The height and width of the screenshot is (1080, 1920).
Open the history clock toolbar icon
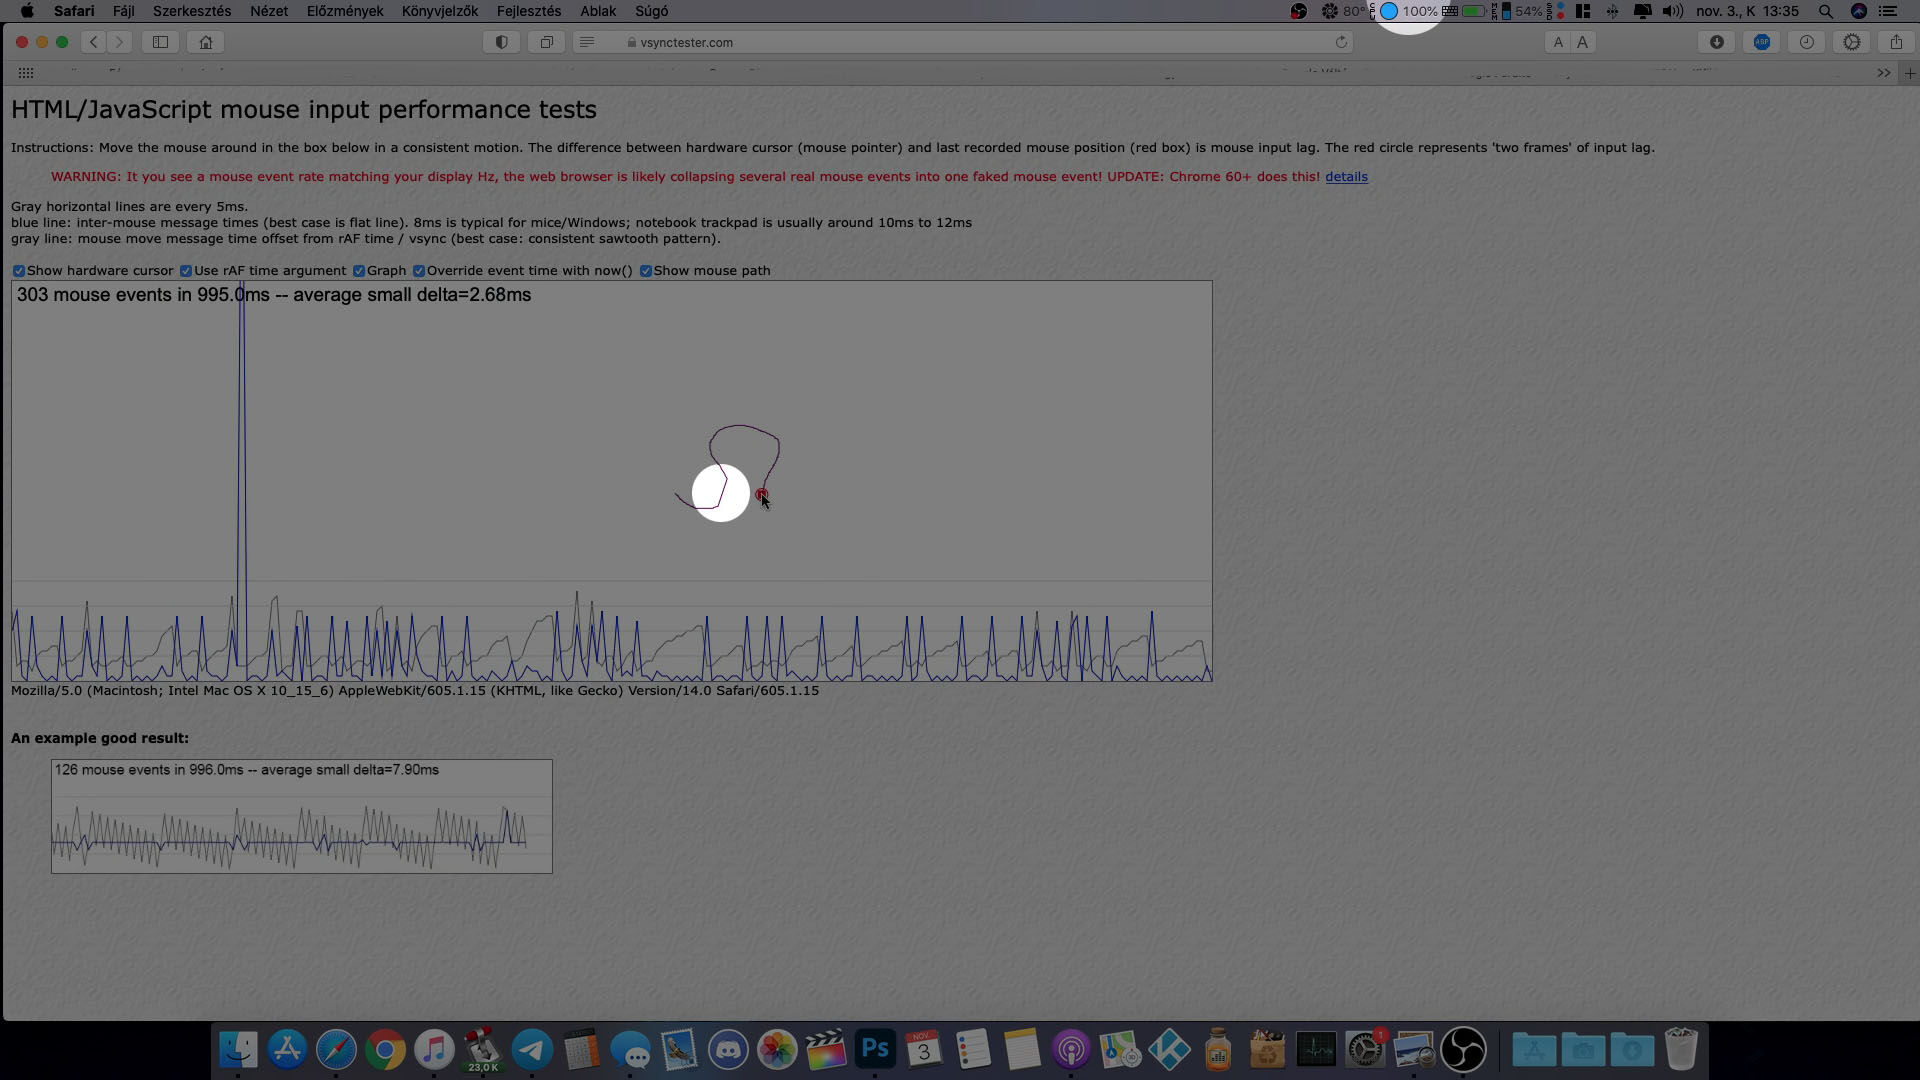(x=1807, y=42)
